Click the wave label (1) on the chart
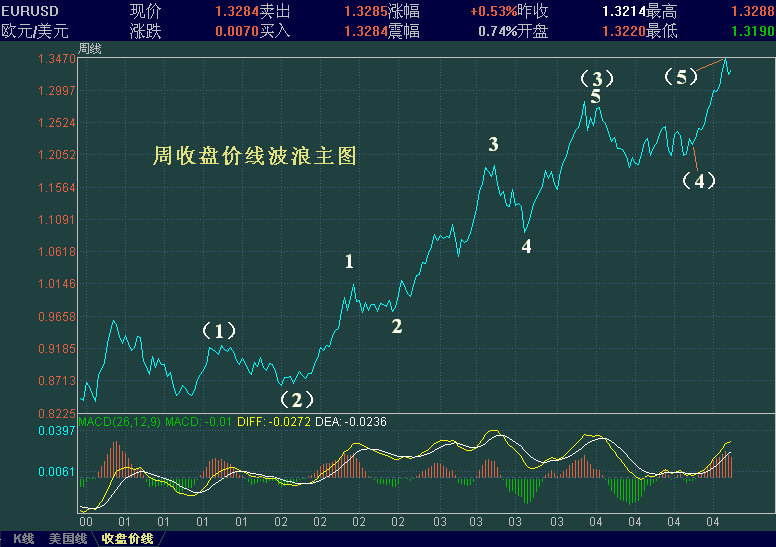The height and width of the screenshot is (547, 776). [219, 331]
